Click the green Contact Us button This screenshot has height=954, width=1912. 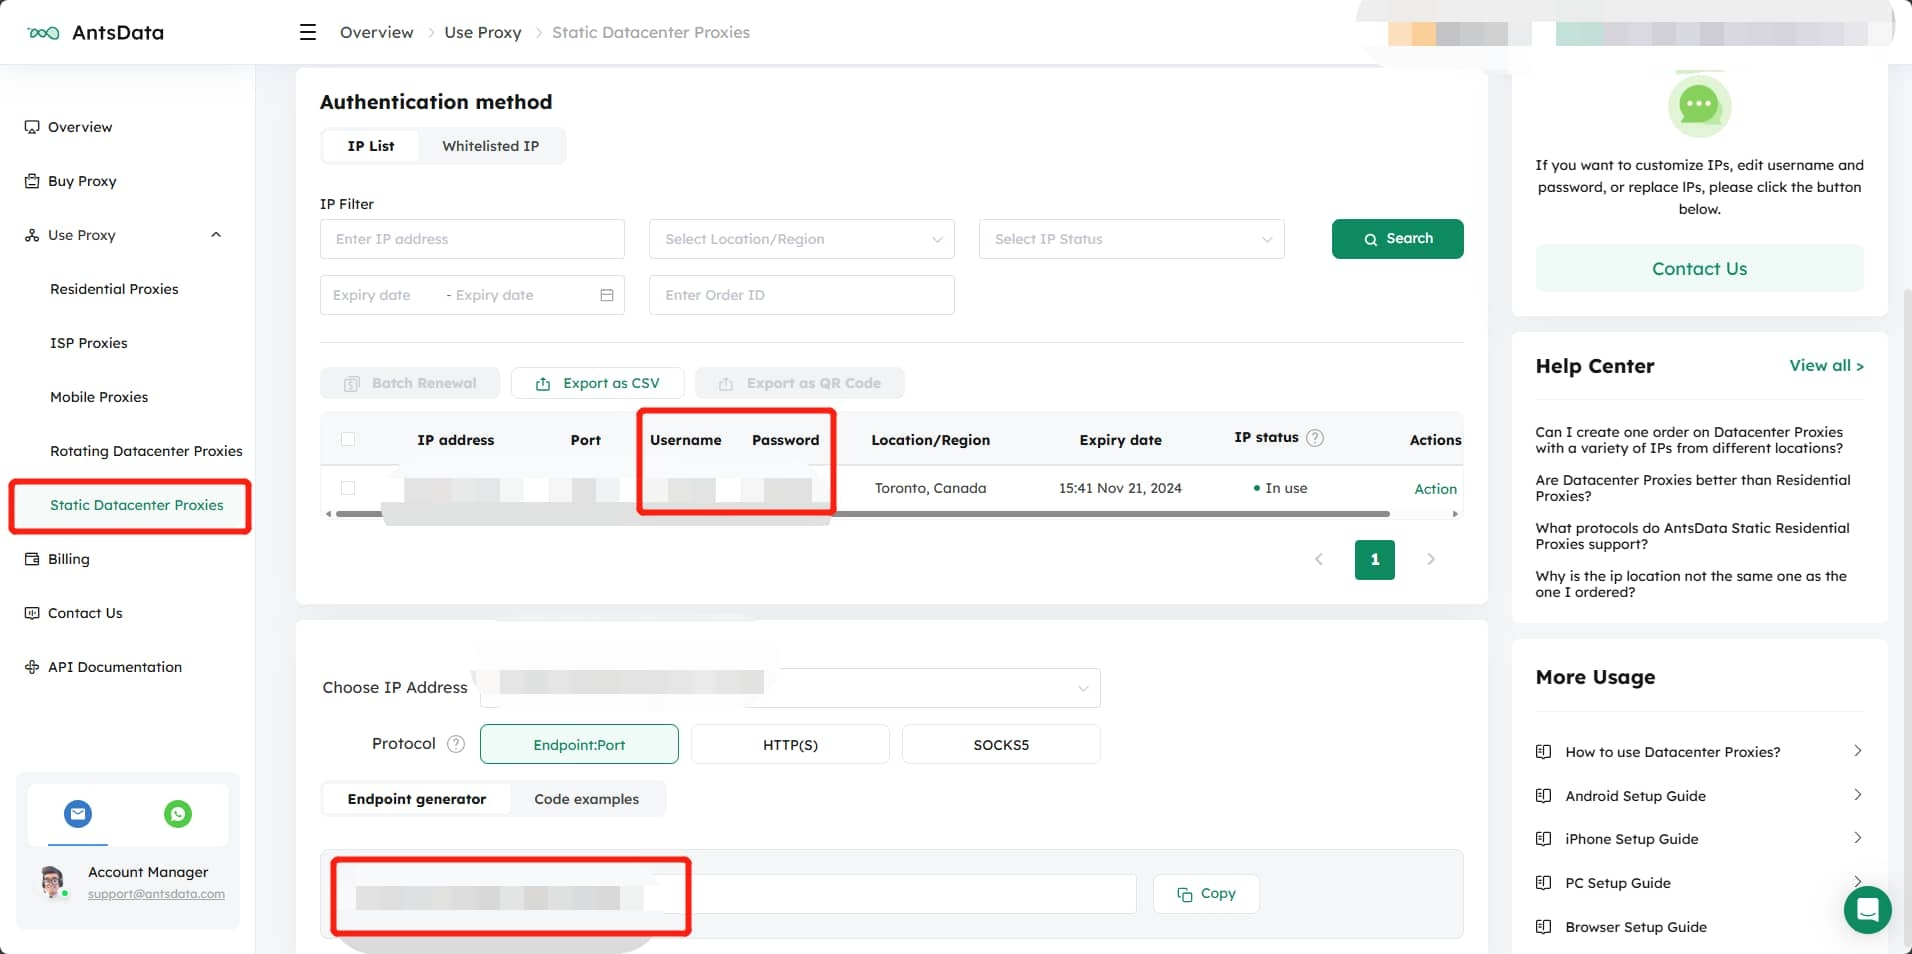coord(1699,268)
